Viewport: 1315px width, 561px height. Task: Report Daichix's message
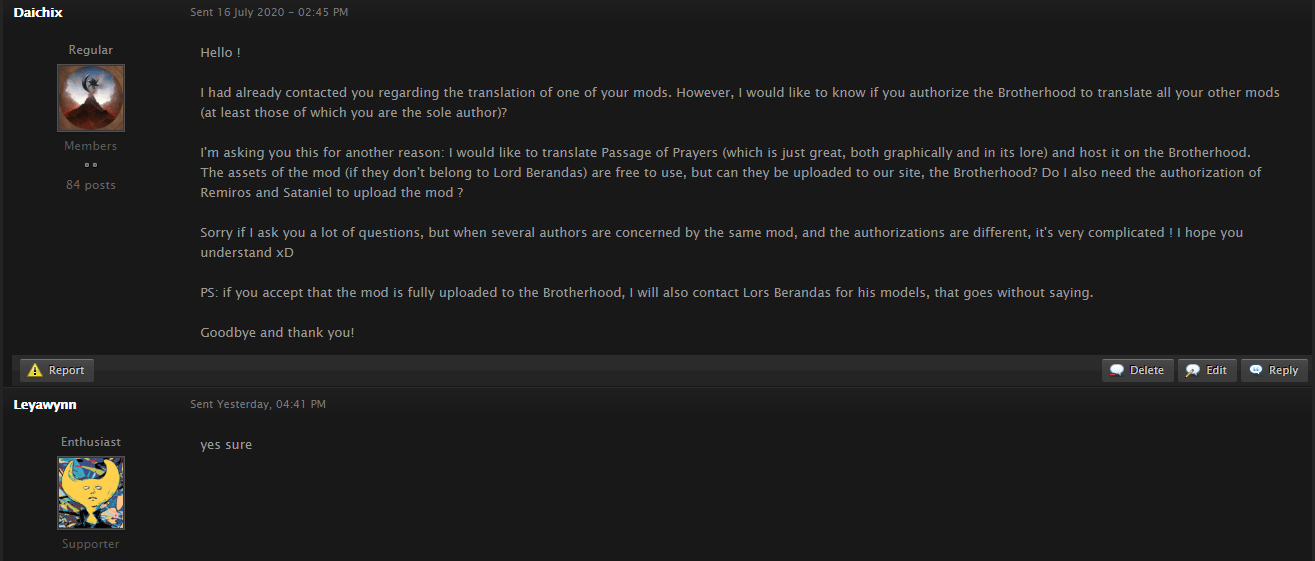point(57,370)
